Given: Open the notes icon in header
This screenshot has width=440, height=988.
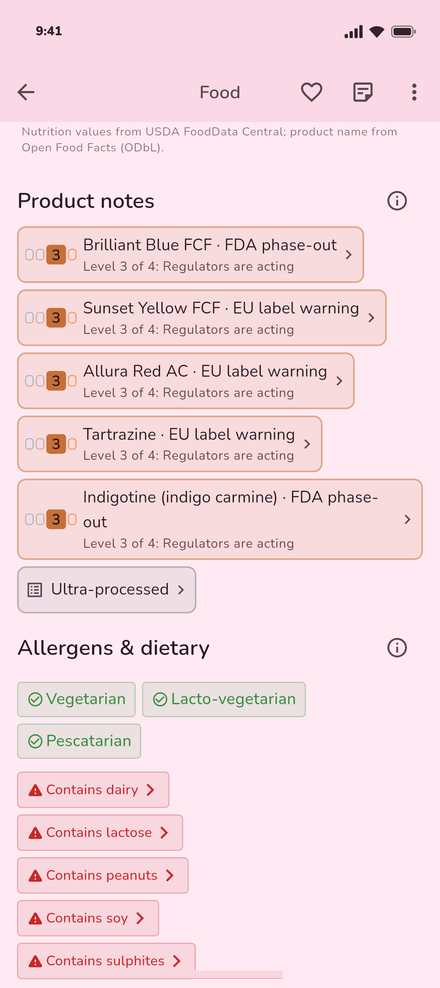Looking at the screenshot, I should point(362,93).
